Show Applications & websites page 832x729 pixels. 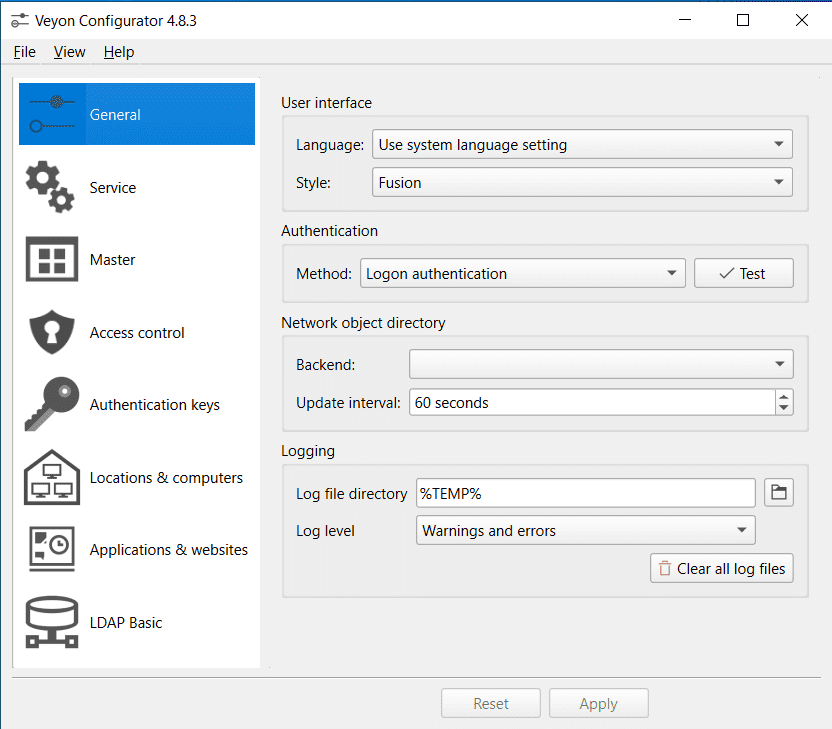coord(137,549)
